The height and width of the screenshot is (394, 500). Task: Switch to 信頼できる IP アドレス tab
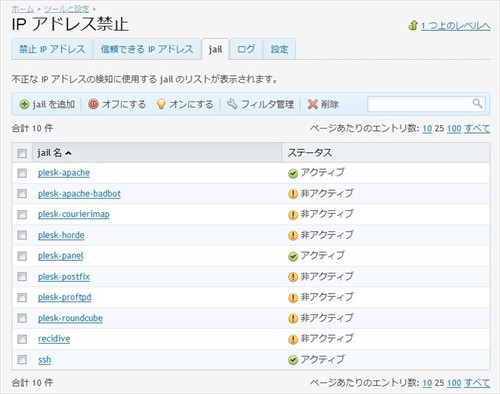[x=147, y=49]
